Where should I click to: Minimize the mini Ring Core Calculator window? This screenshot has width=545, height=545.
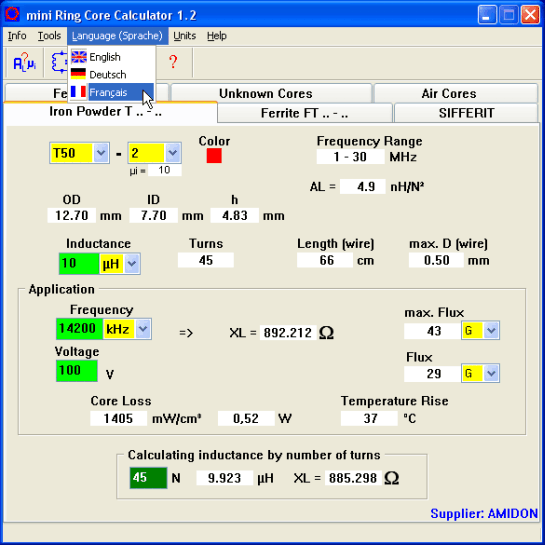click(x=486, y=15)
